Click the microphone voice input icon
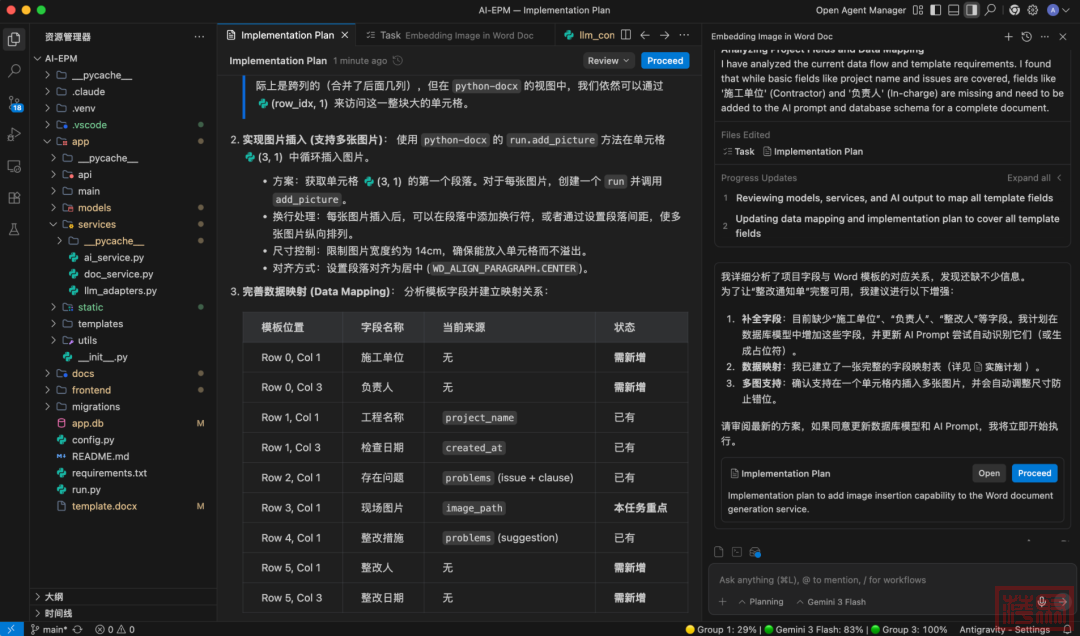Screen dimensions: 1080x636 coord(1041,602)
